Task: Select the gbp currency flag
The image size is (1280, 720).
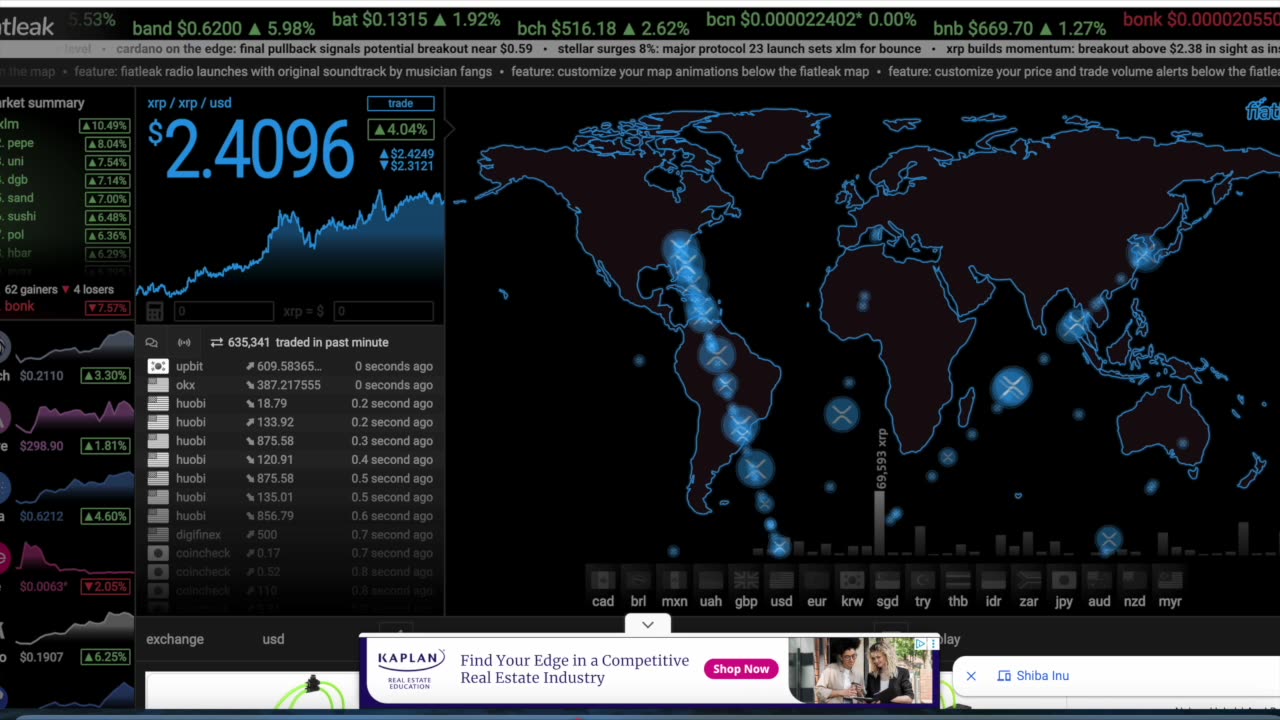Action: (x=746, y=581)
